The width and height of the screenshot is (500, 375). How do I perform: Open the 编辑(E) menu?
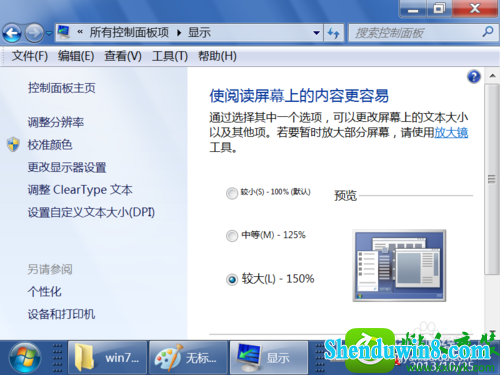pyautogui.click(x=76, y=56)
